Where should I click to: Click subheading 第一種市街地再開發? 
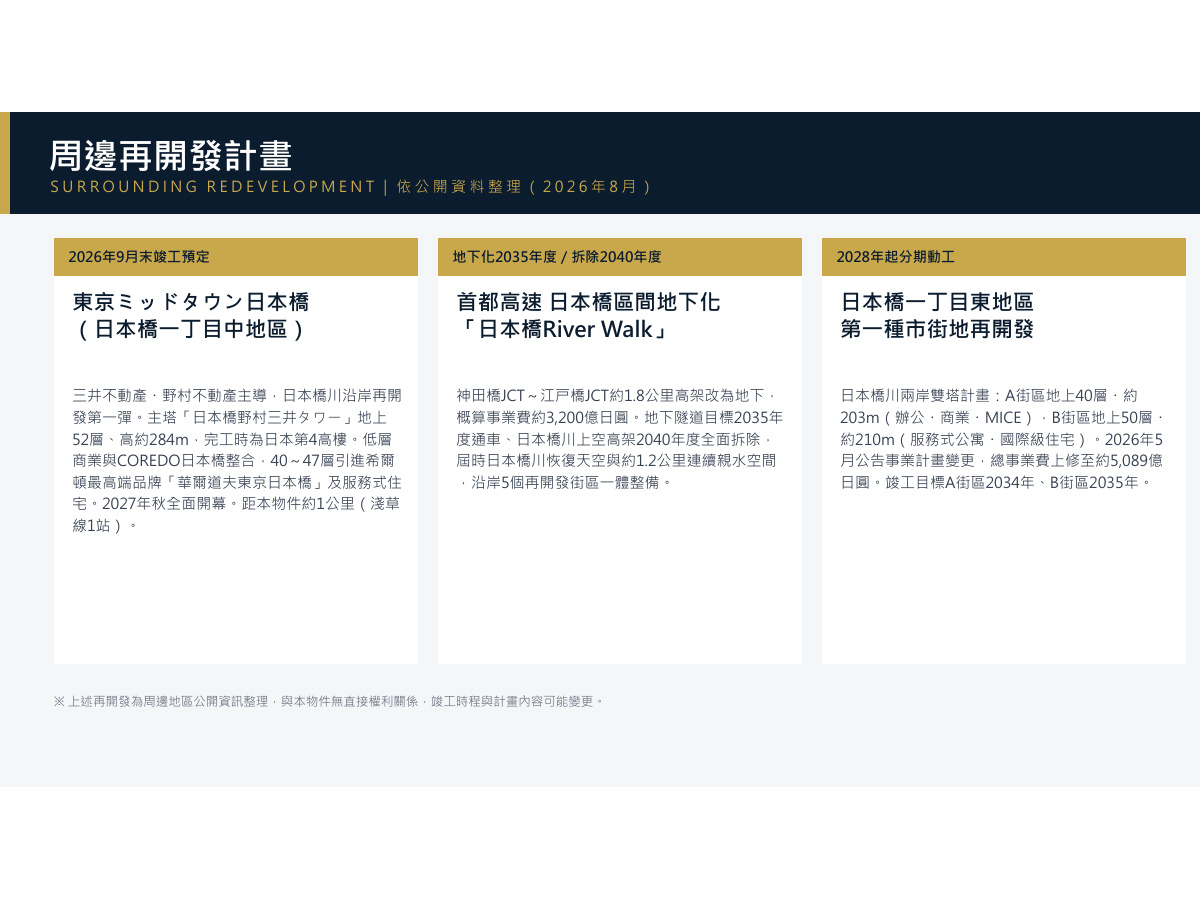point(937,330)
